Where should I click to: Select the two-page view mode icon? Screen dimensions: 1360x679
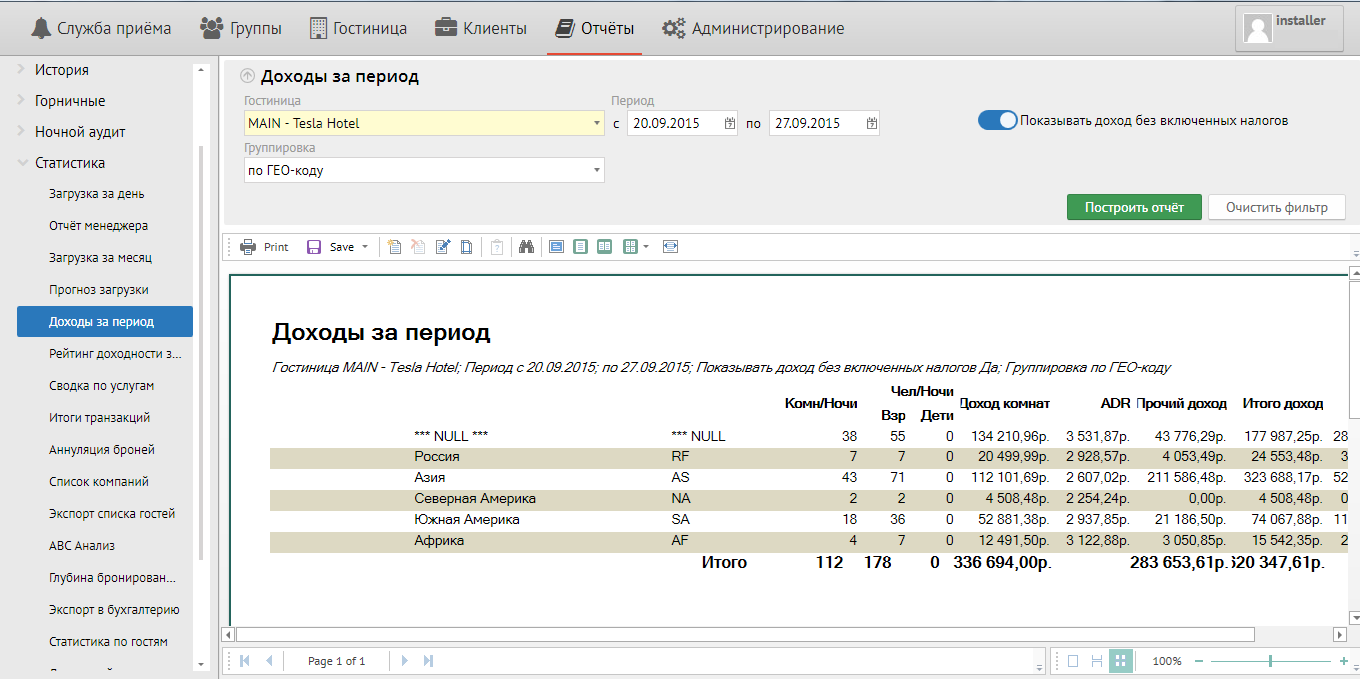click(604, 247)
